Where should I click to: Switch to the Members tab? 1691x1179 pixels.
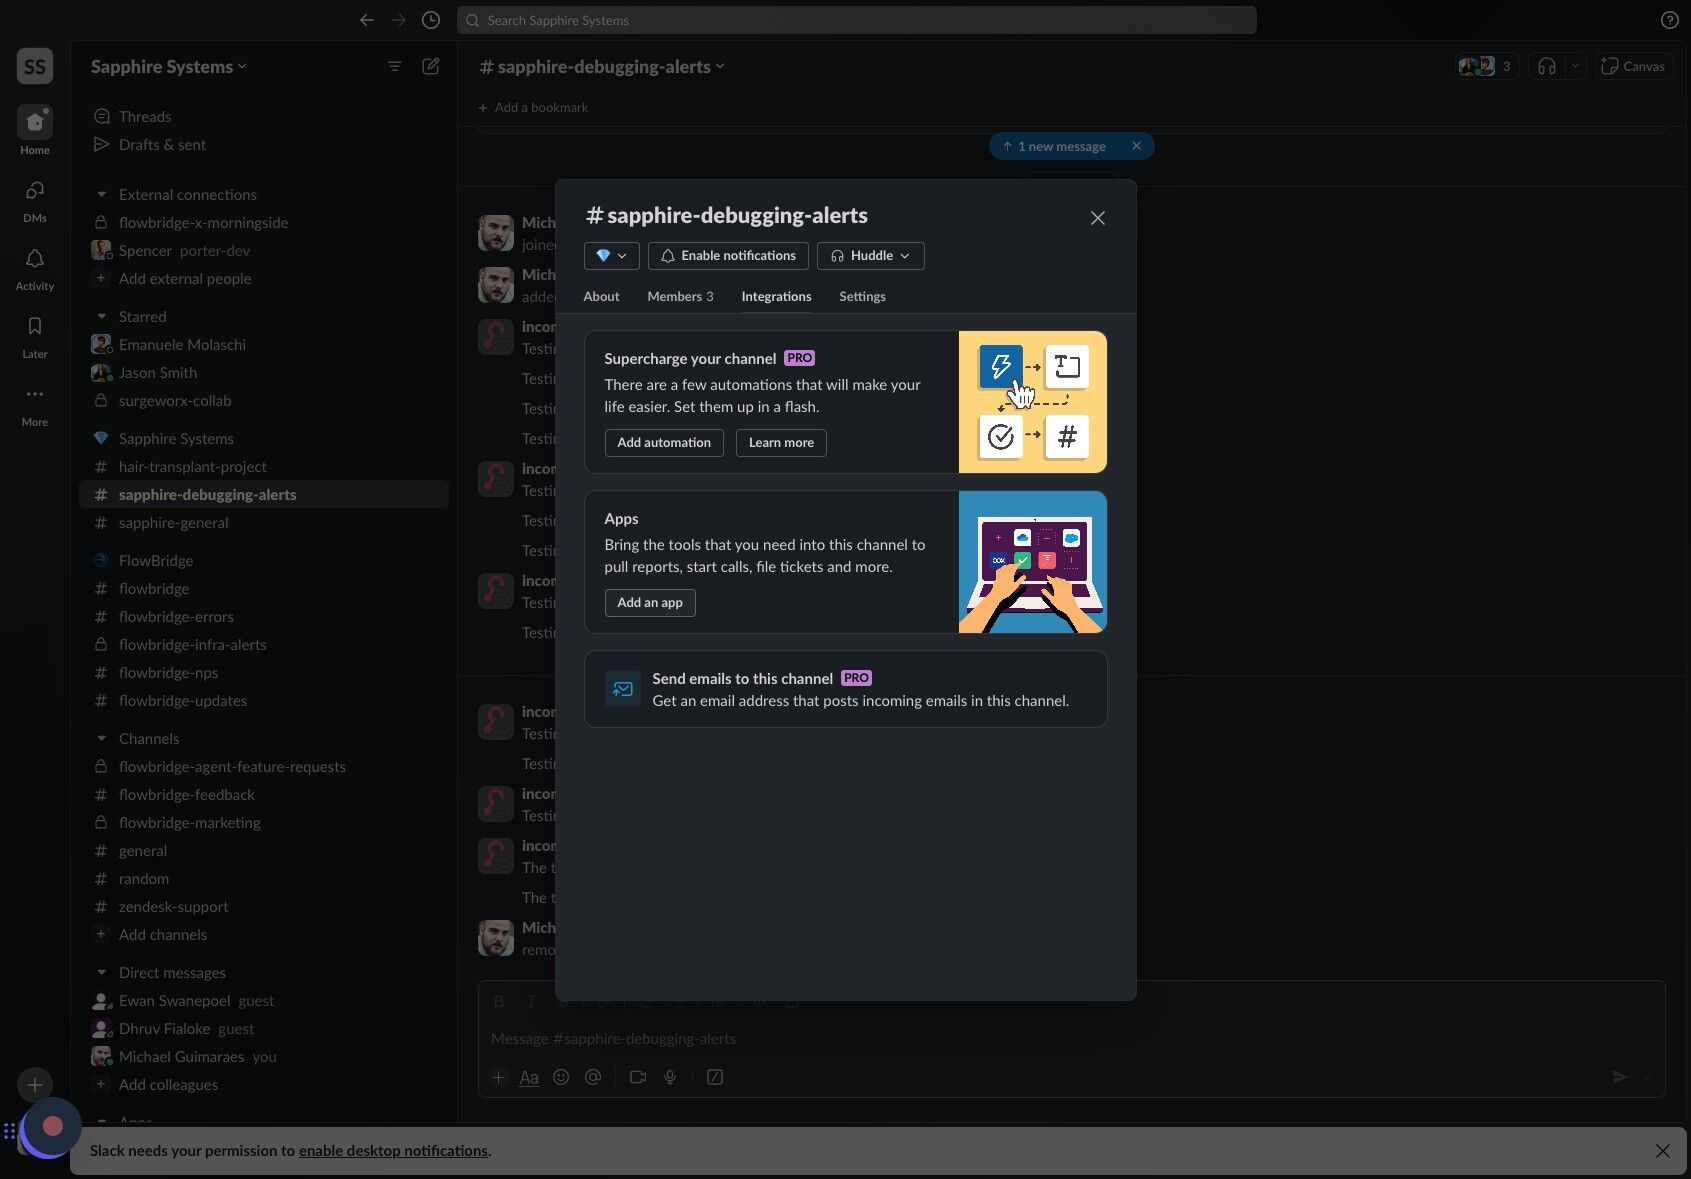(680, 297)
